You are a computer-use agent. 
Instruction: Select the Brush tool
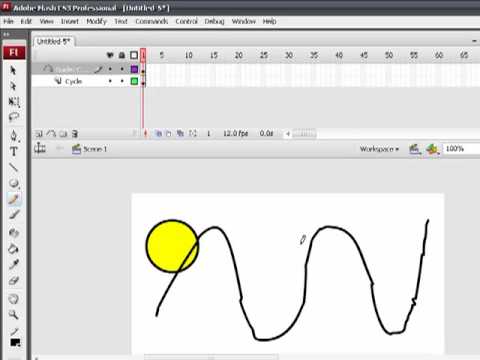pos(14,214)
